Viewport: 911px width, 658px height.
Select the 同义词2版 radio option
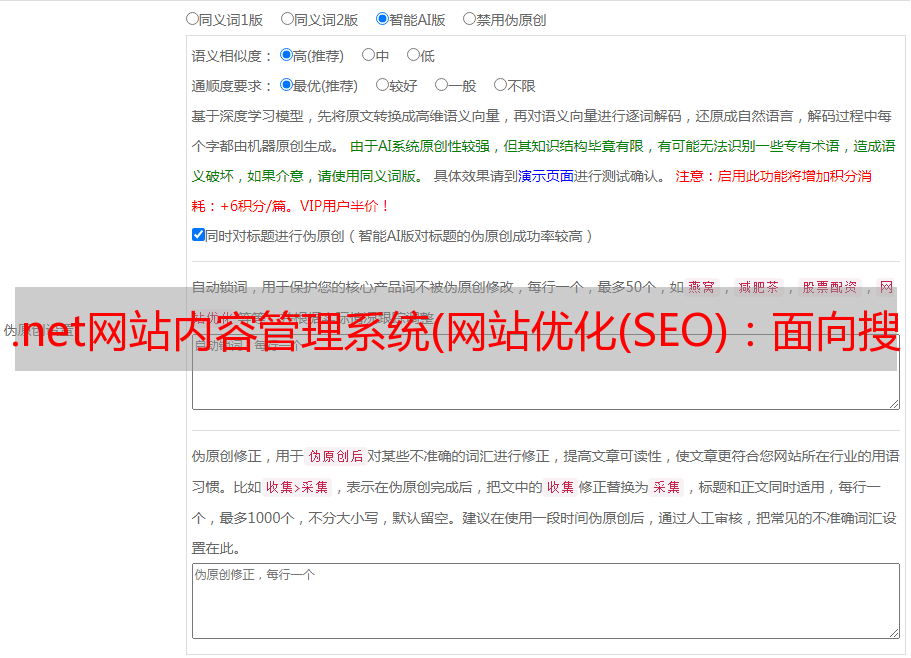287,19
